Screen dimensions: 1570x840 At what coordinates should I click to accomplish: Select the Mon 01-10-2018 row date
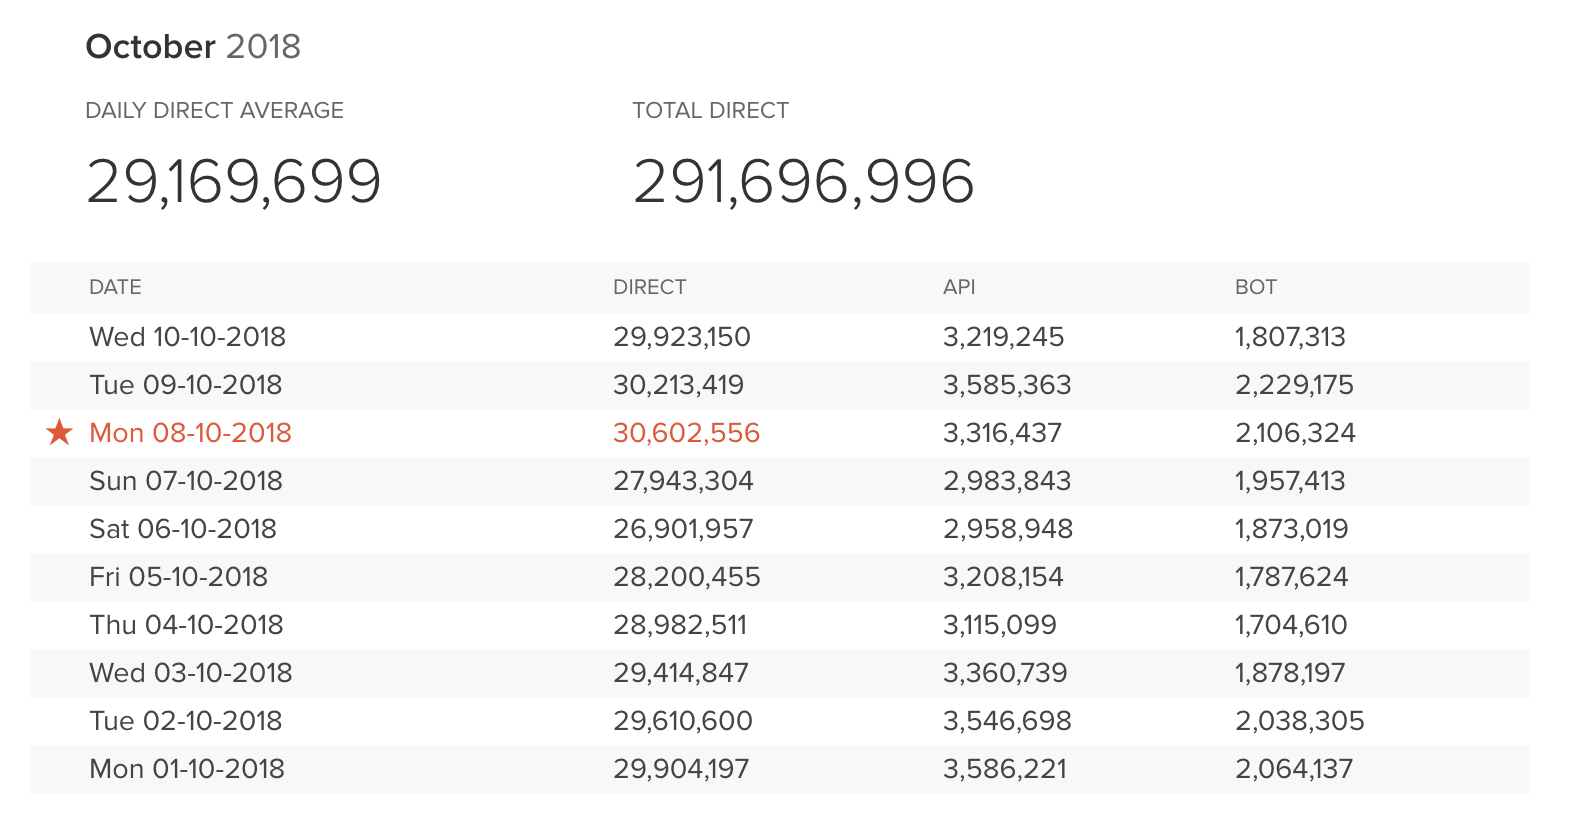pyautogui.click(x=186, y=769)
